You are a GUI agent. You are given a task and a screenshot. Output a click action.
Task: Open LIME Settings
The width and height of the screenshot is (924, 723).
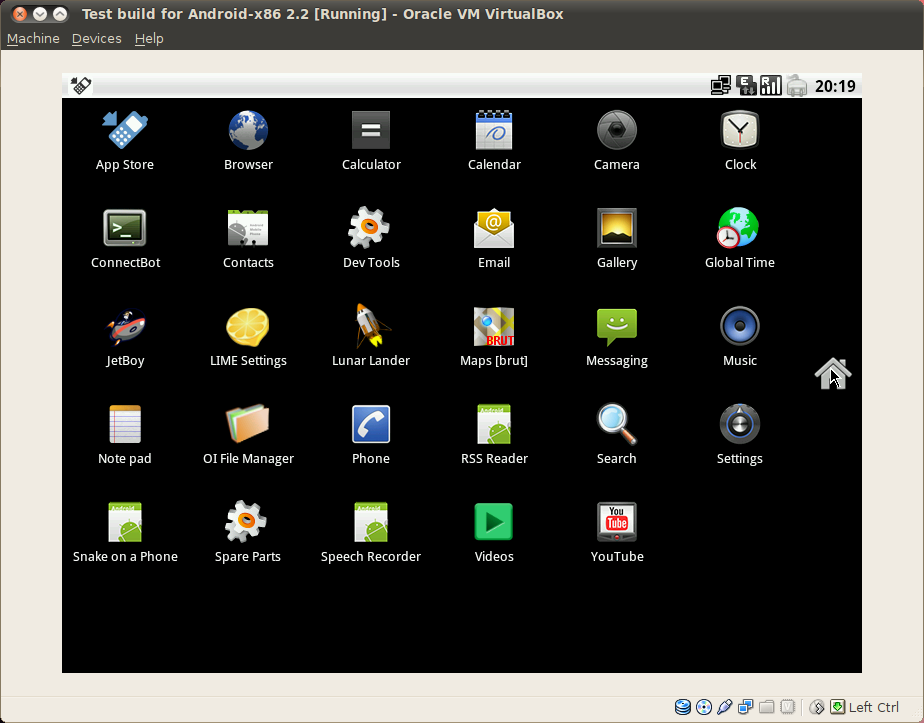248,338
